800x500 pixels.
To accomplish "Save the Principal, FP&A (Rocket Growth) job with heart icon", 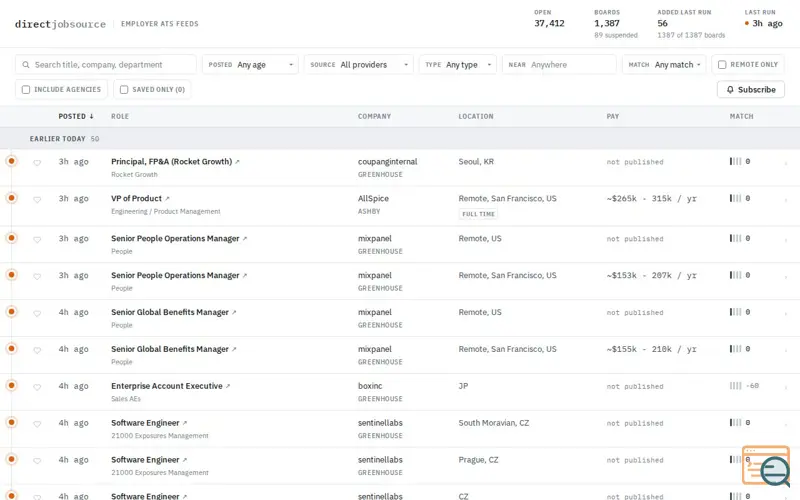I will pos(37,163).
